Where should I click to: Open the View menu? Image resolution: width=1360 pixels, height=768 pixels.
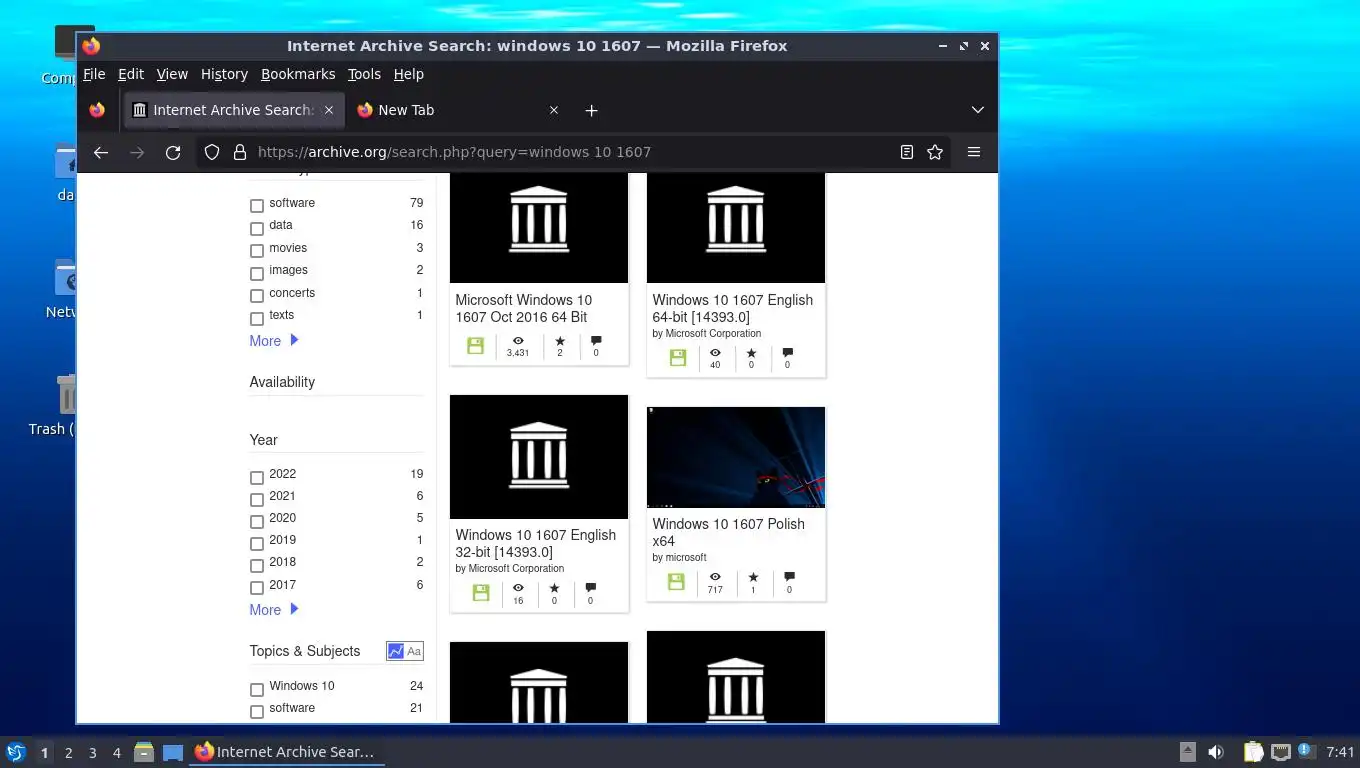point(172,74)
